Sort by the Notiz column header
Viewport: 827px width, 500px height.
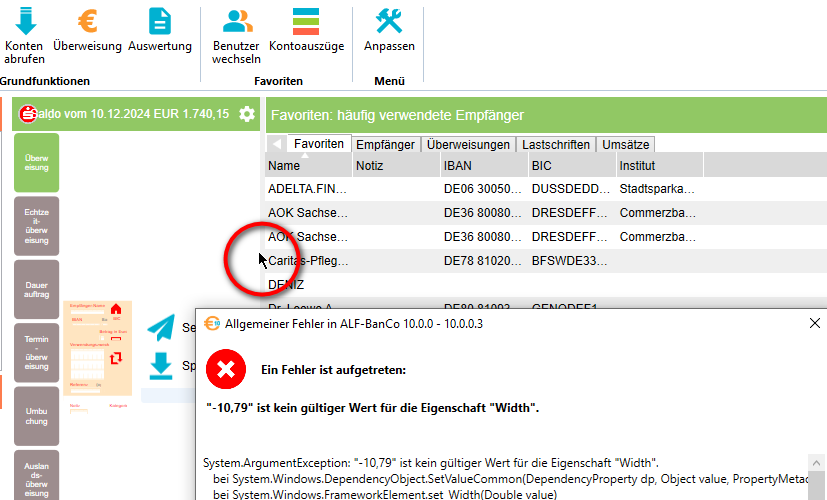396,166
